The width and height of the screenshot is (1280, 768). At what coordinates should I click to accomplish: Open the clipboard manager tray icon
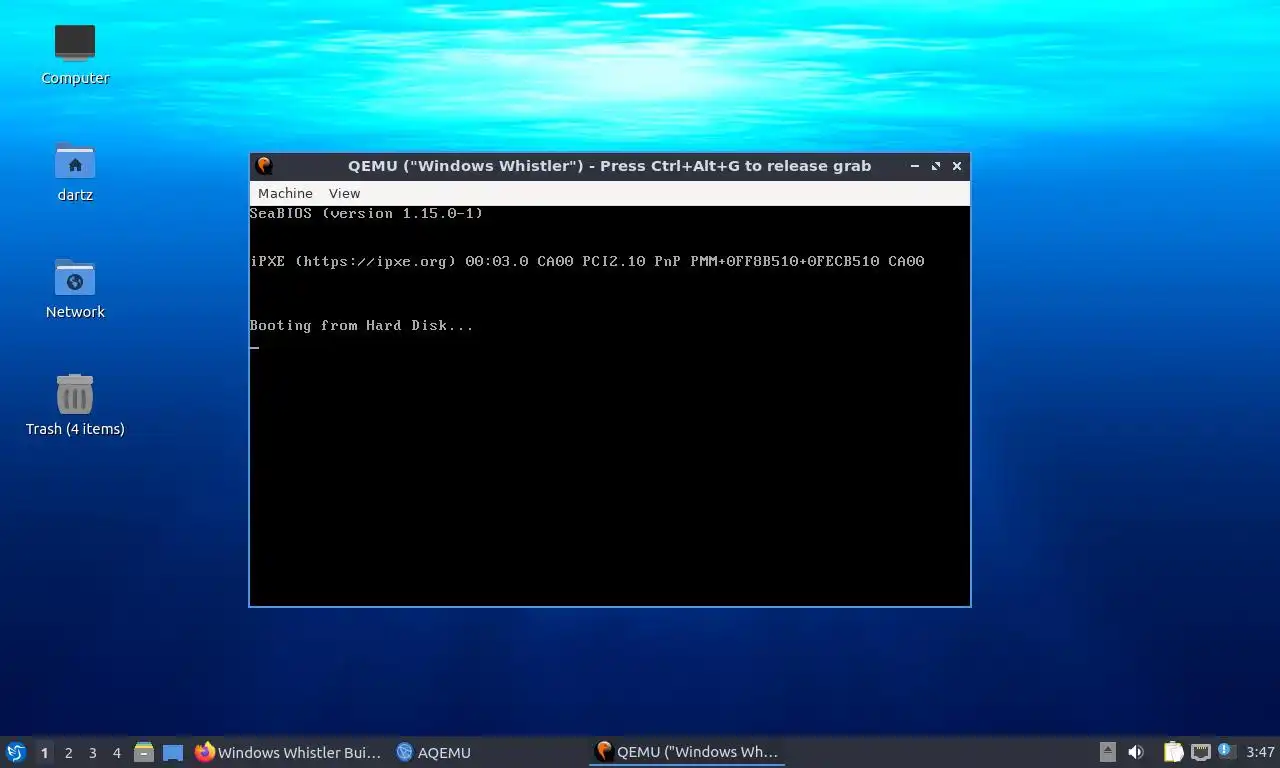[x=1173, y=752]
